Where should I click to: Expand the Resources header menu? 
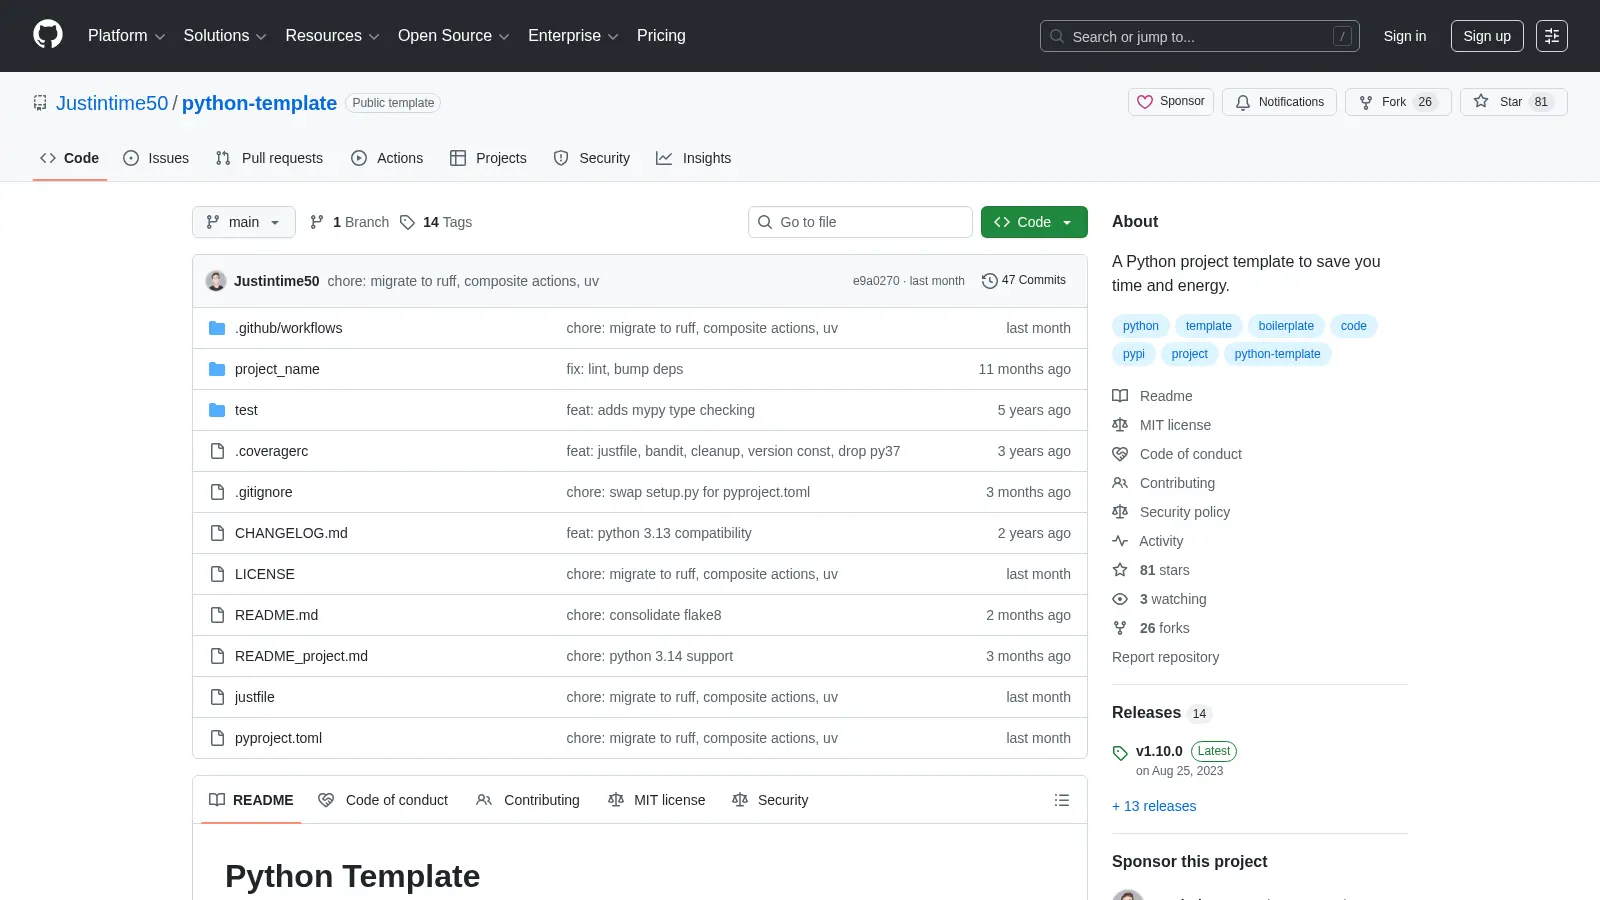pos(332,36)
